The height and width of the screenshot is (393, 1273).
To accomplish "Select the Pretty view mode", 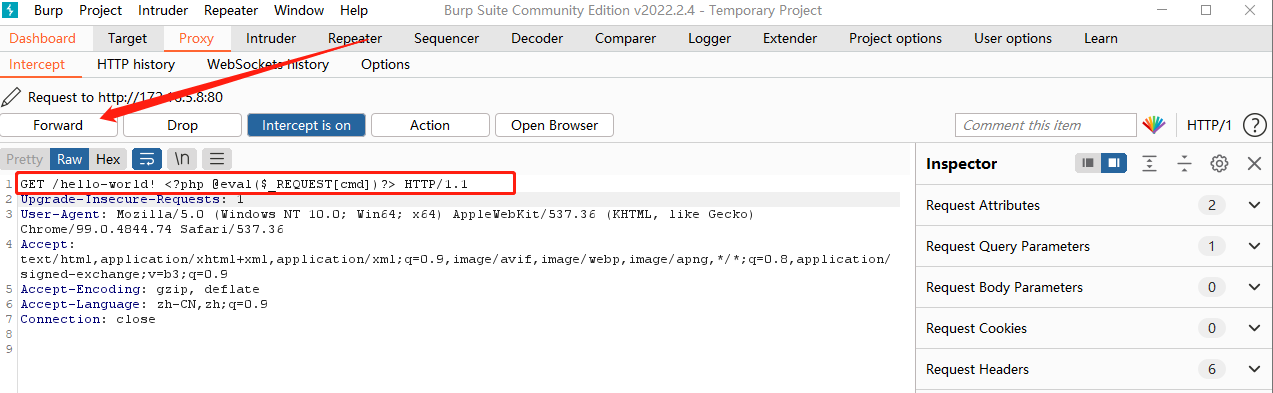I will (25, 159).
